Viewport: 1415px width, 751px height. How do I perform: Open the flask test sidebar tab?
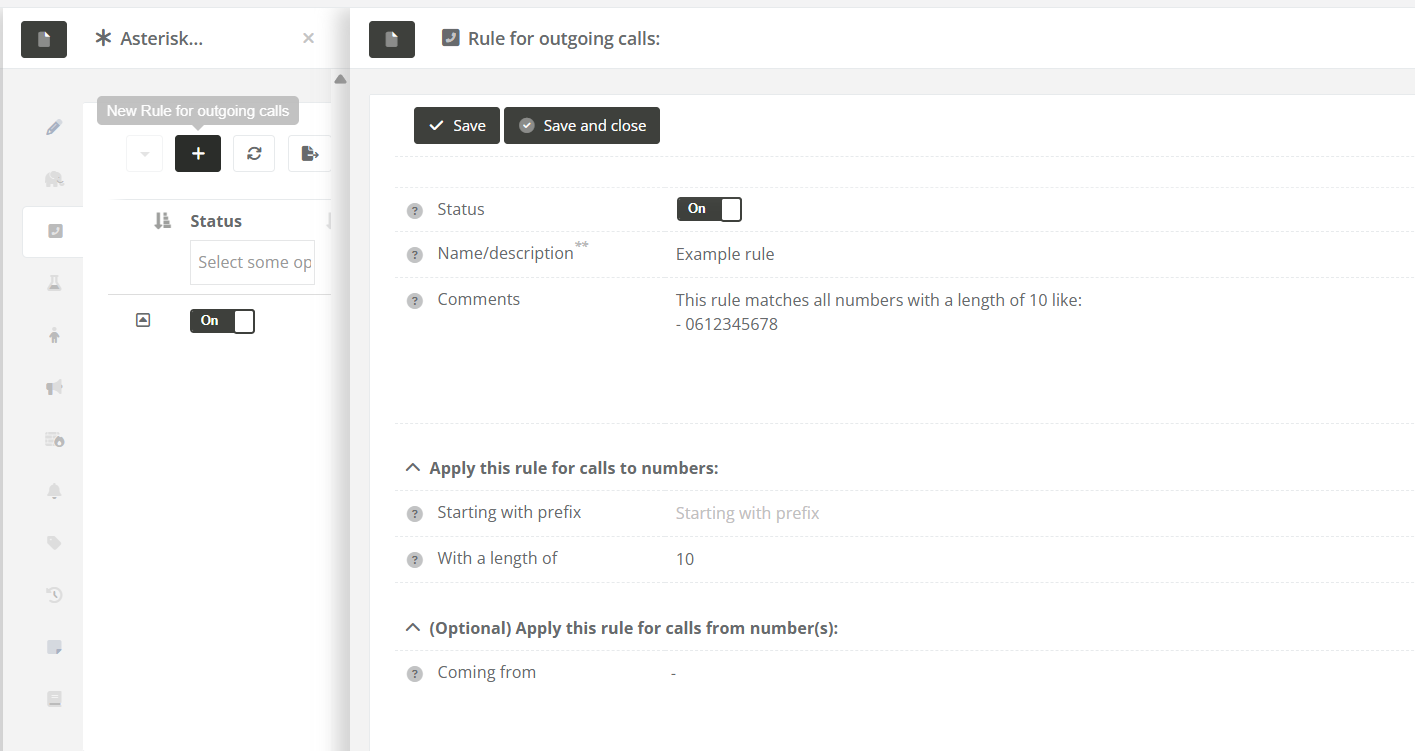click(x=54, y=284)
